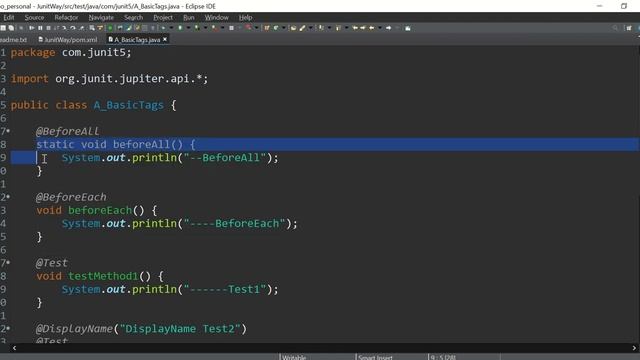Click the Coverage launch toolbar icon
Viewport: 640px width, 360px height.
[197, 28]
